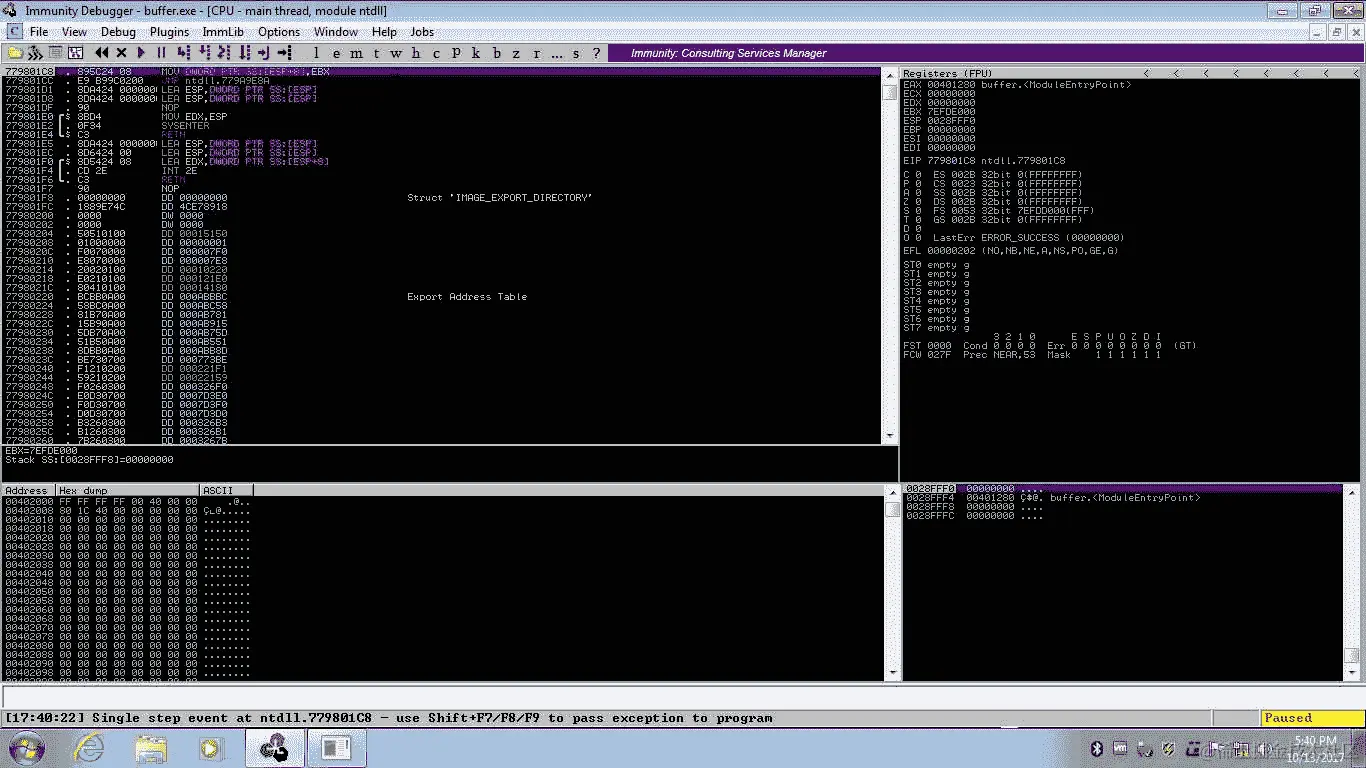Open the File menu
Image resolution: width=1366 pixels, height=768 pixels.
(x=39, y=32)
